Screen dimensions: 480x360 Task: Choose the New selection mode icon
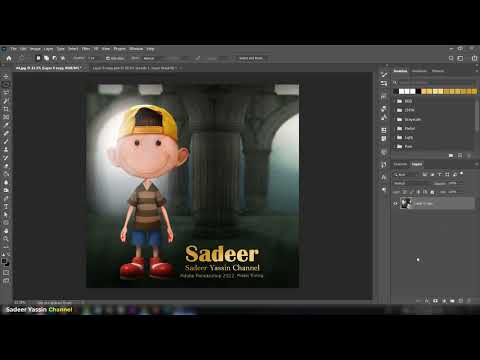(x=38, y=58)
